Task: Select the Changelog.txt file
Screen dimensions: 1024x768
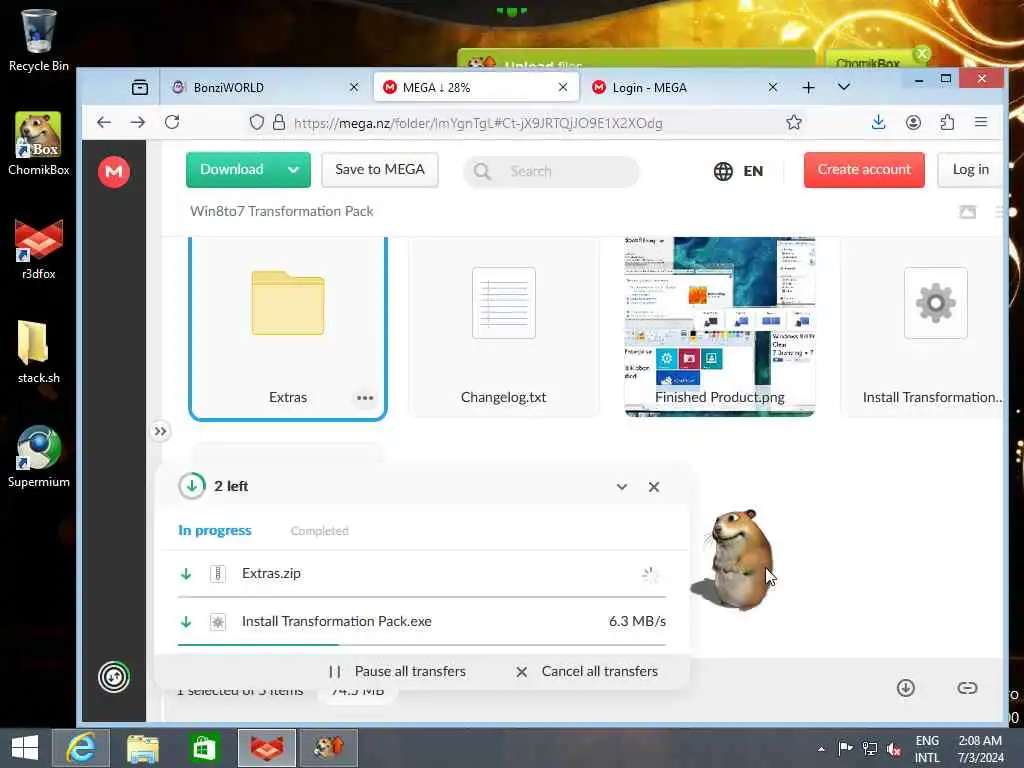Action: pos(504,327)
